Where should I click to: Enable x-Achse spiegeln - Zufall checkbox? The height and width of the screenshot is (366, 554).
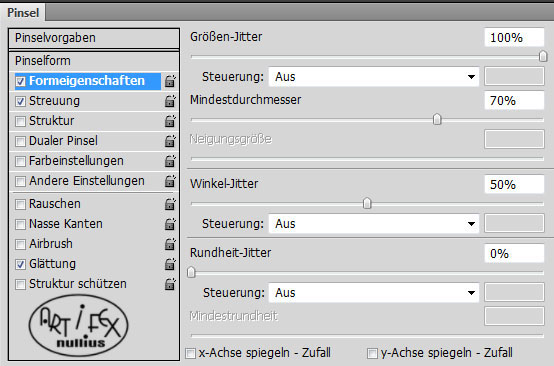190,353
